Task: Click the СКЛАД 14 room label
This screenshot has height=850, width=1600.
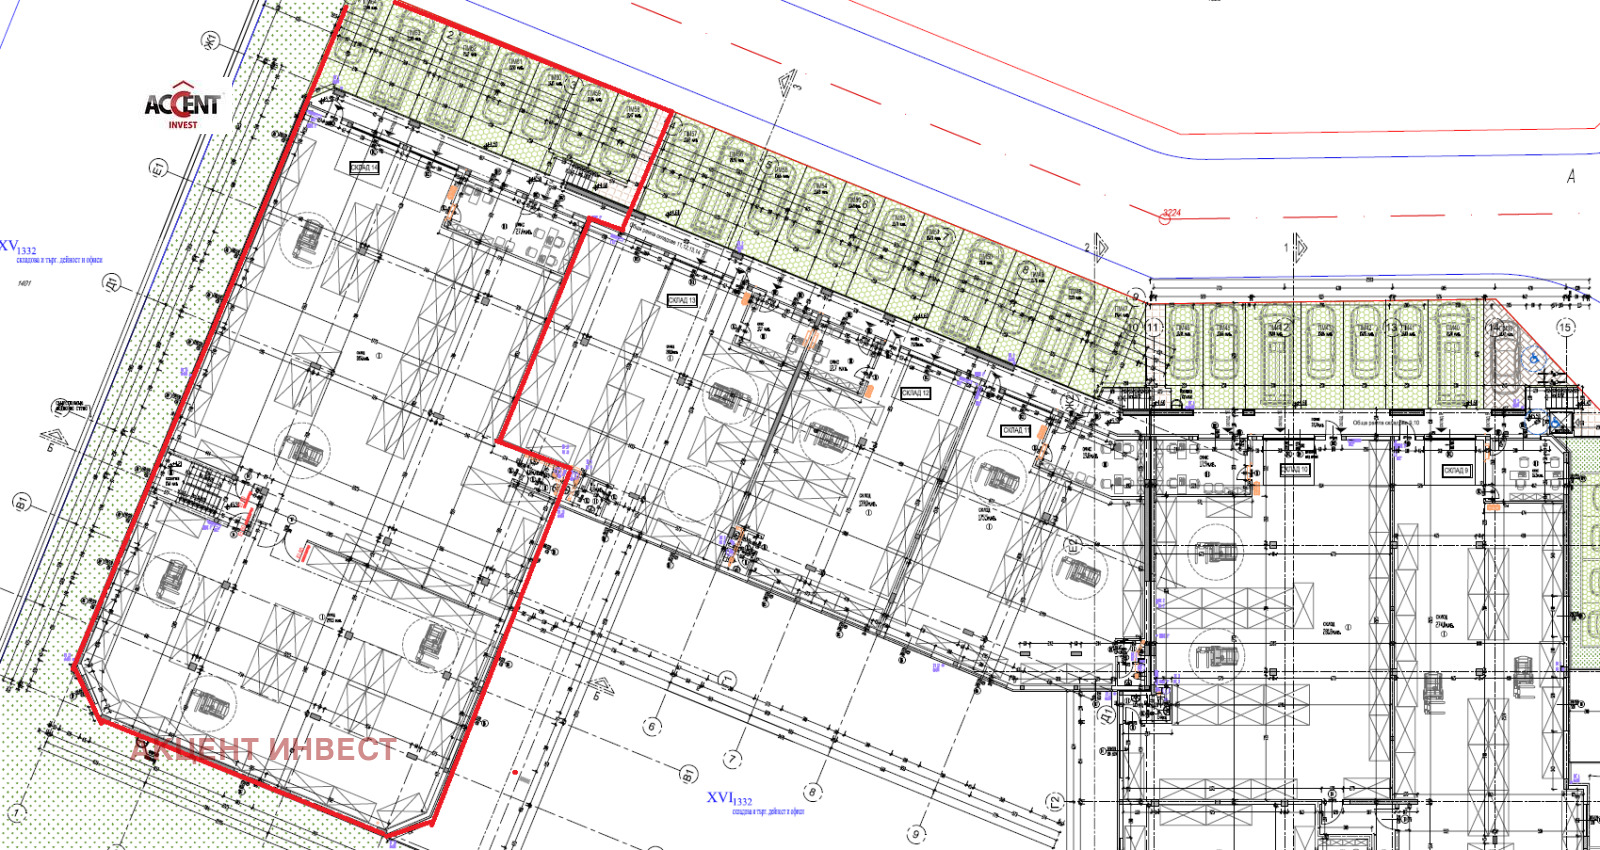Action: (364, 168)
